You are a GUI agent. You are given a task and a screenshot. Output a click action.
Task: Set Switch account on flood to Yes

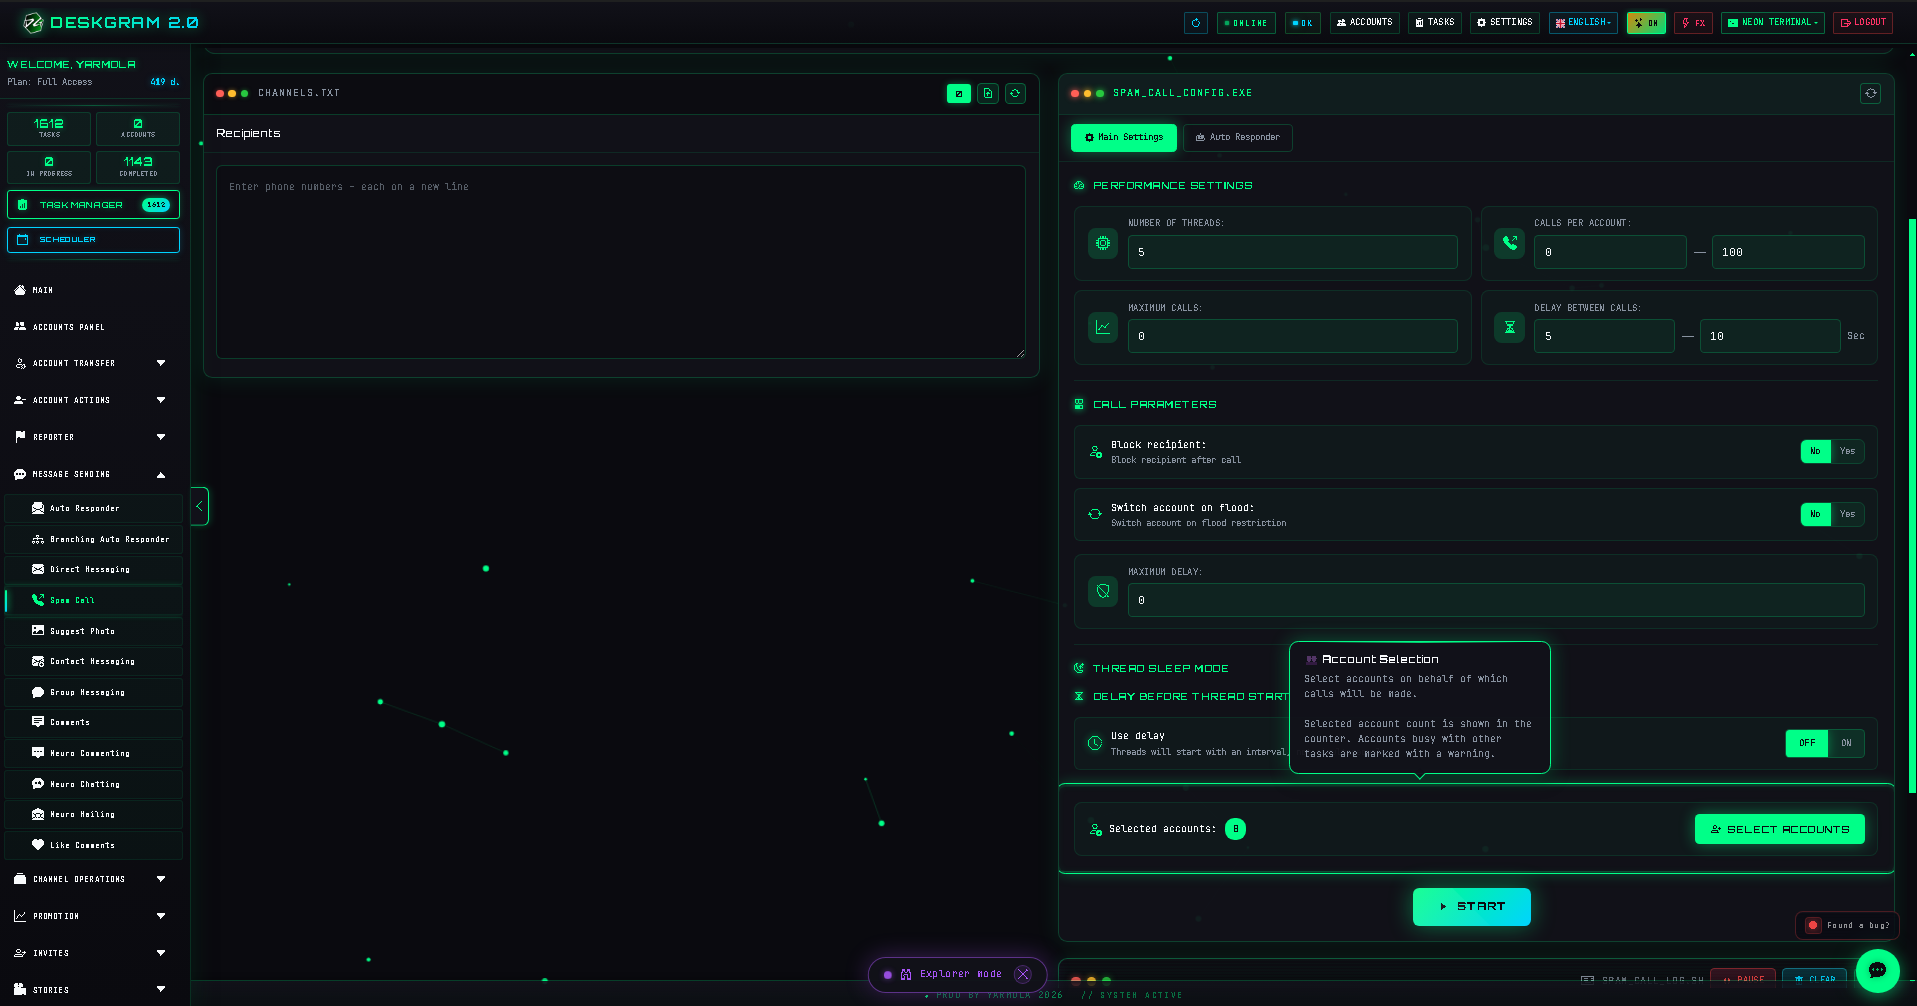[x=1848, y=514]
